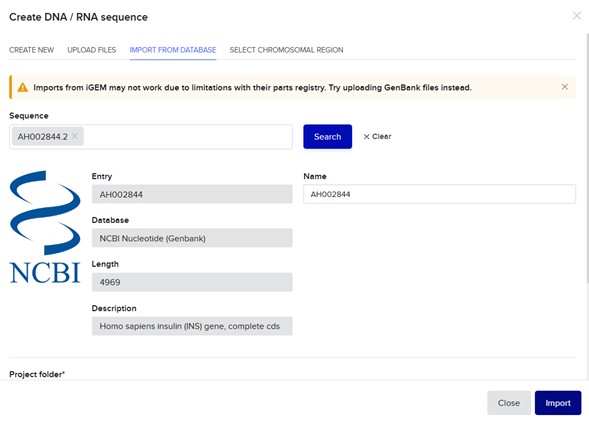589x421 pixels.
Task: Click the Entry field showing AH002844
Action: pos(192,194)
